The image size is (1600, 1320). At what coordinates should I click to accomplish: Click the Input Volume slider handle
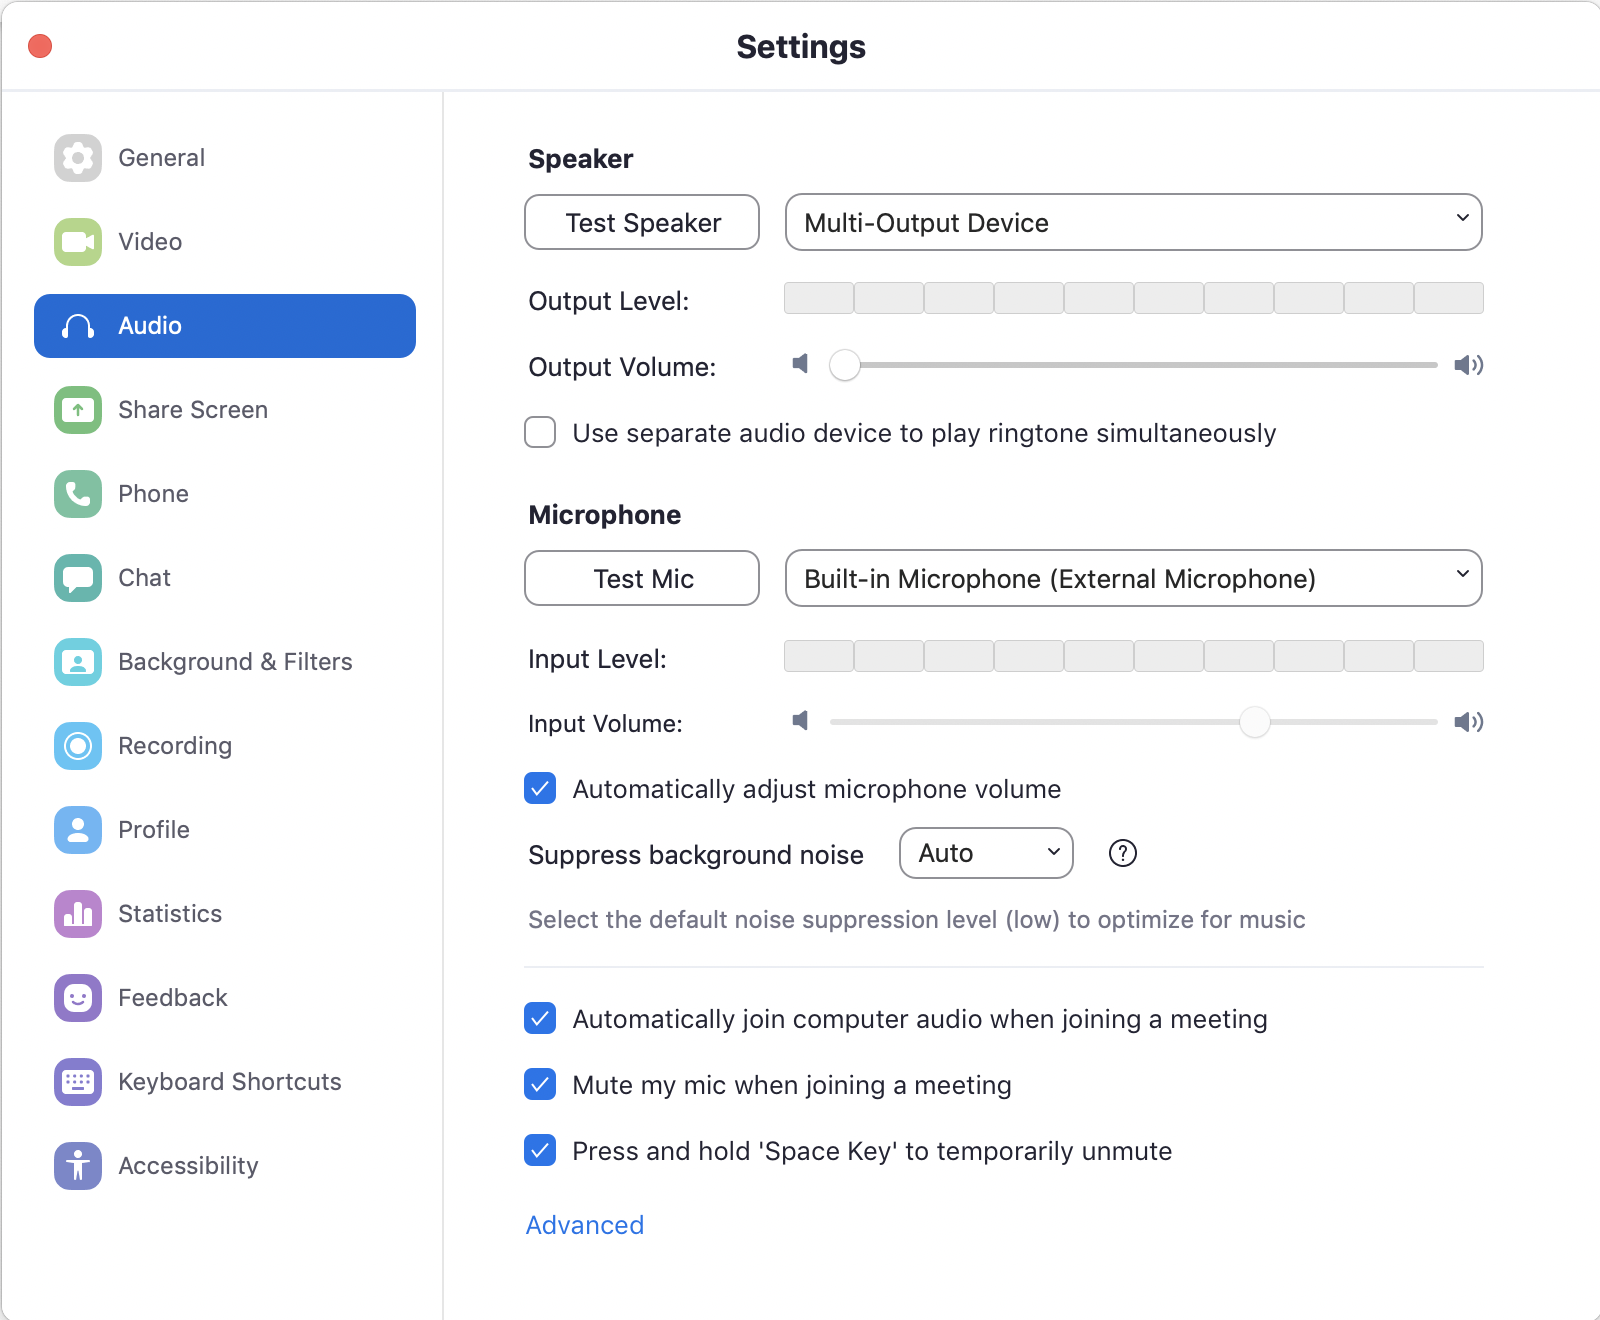pyautogui.click(x=1254, y=722)
